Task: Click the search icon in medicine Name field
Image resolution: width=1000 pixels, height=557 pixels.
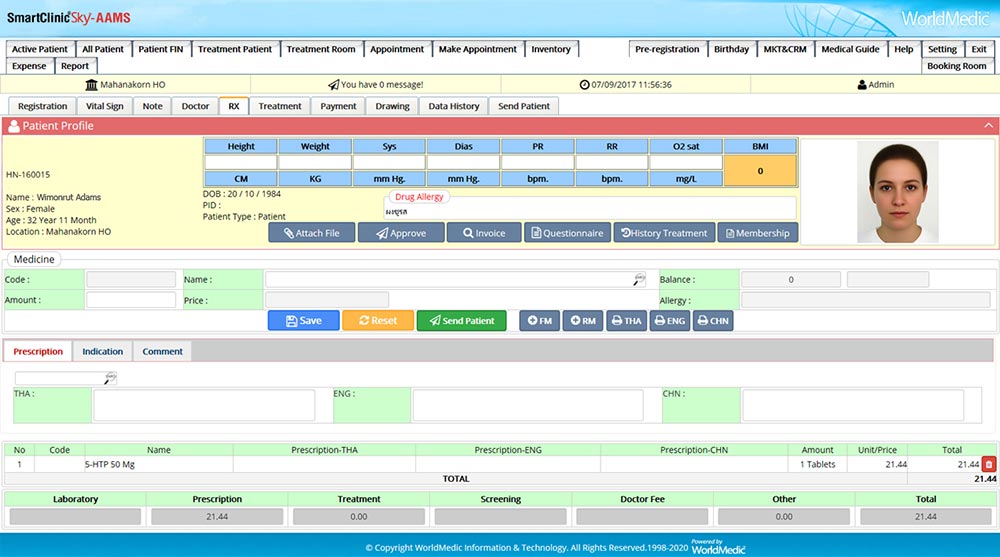Action: coord(639,280)
